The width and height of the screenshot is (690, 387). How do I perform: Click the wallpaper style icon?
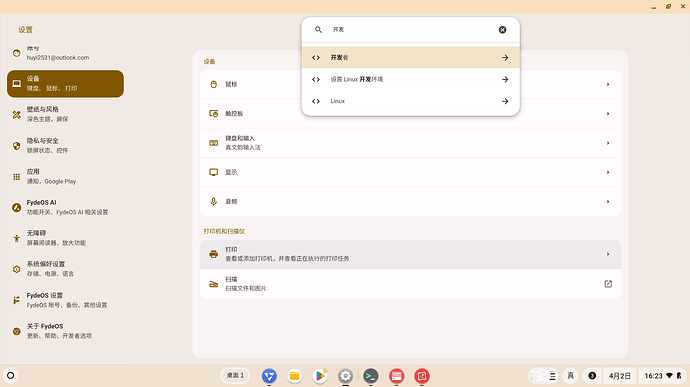tap(17, 114)
